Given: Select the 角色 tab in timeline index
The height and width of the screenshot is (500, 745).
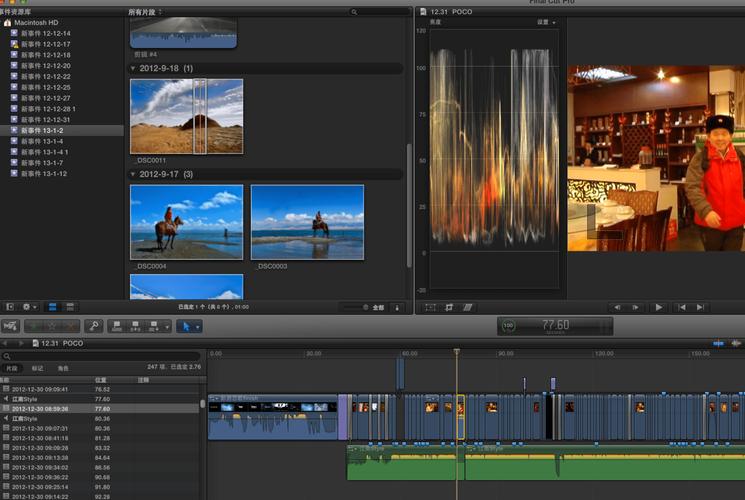Looking at the screenshot, I should tap(63, 368).
